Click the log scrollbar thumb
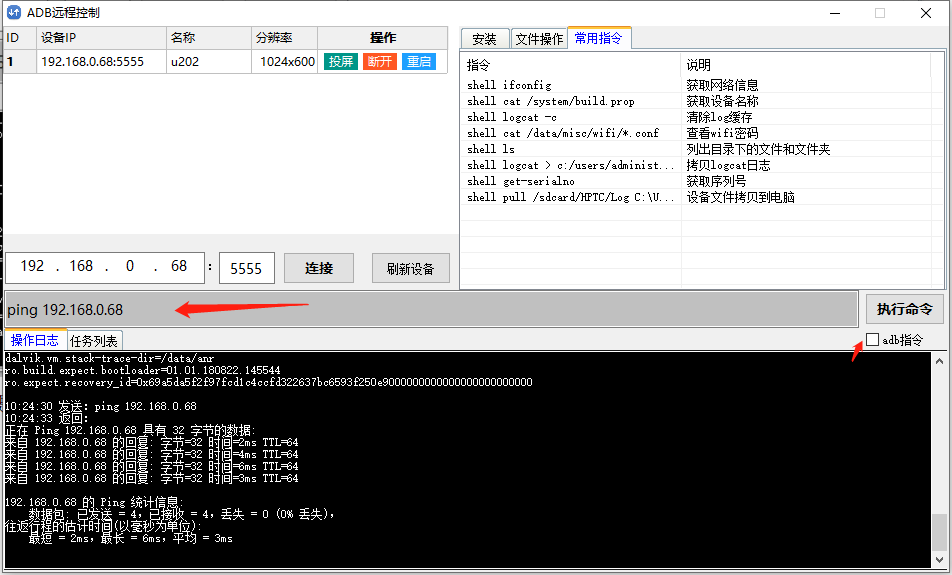 click(x=939, y=532)
